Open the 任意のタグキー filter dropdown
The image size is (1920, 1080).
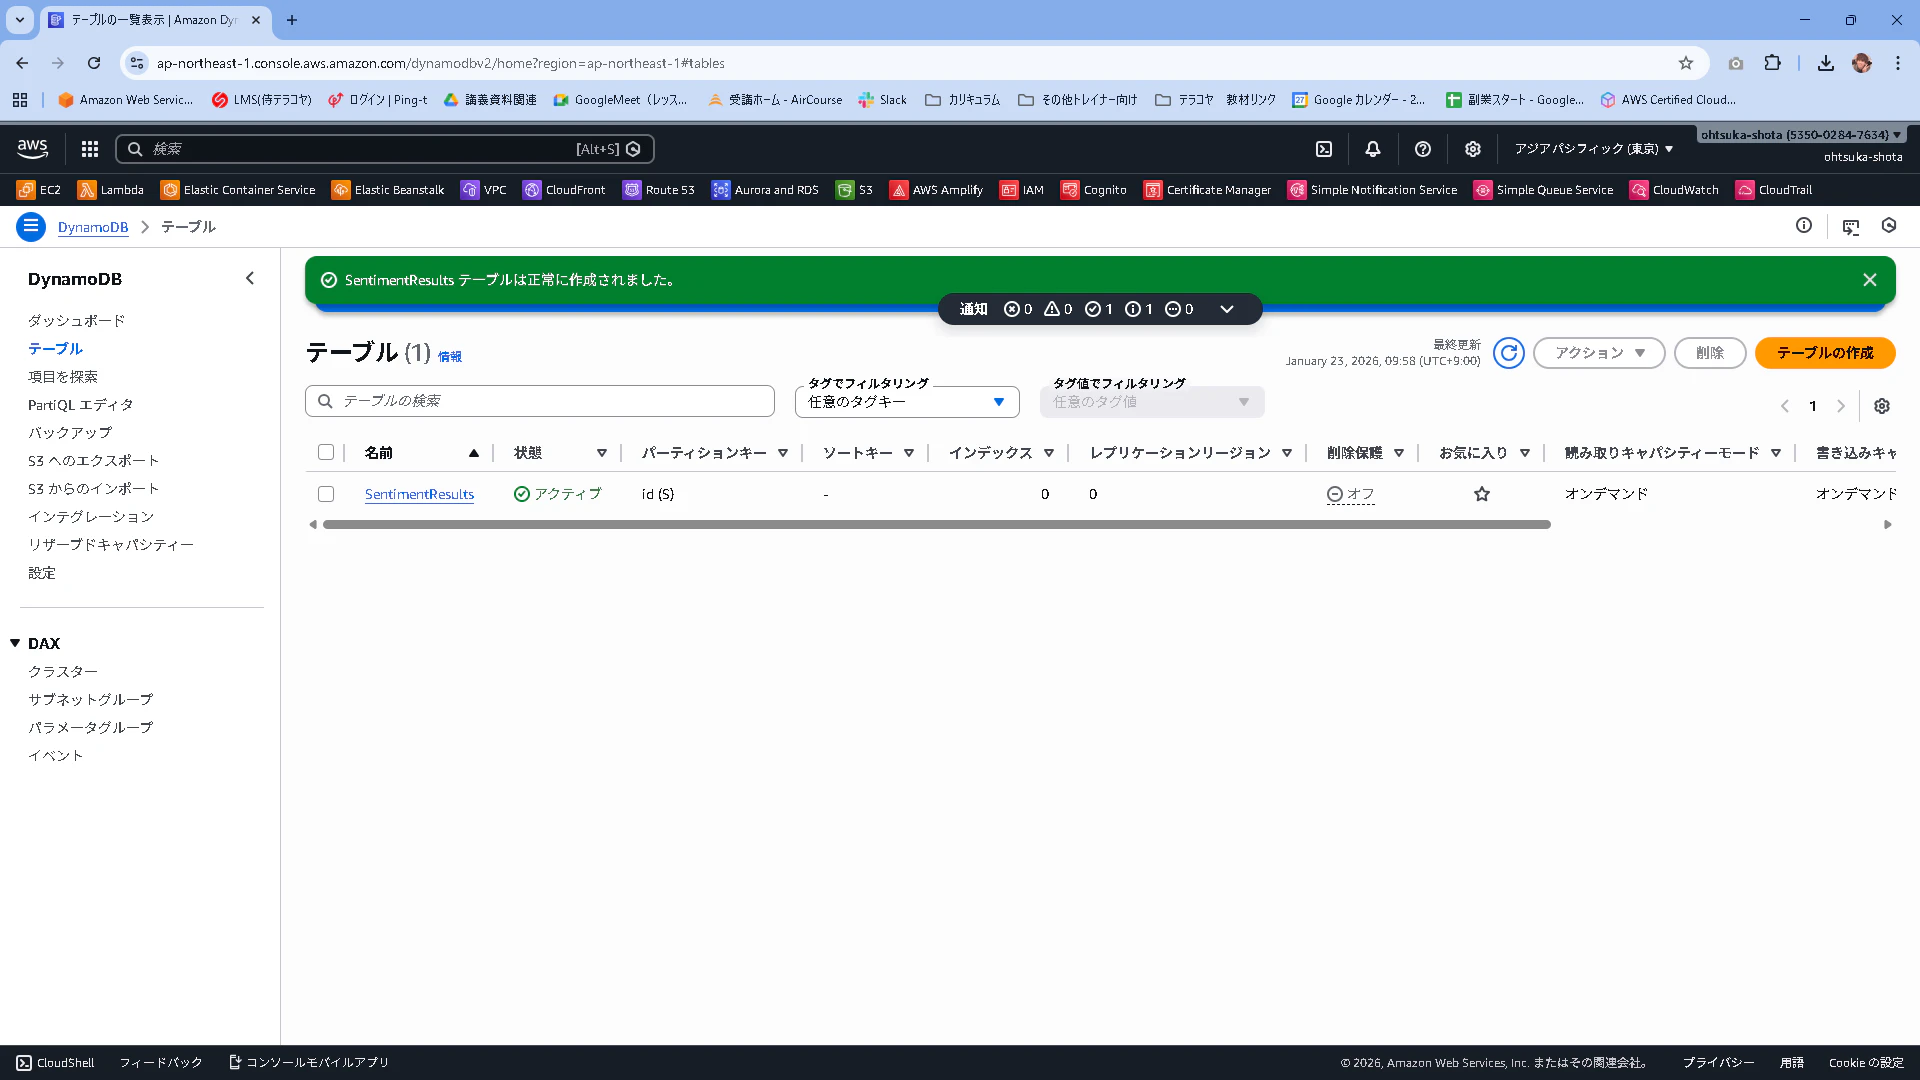click(x=907, y=402)
